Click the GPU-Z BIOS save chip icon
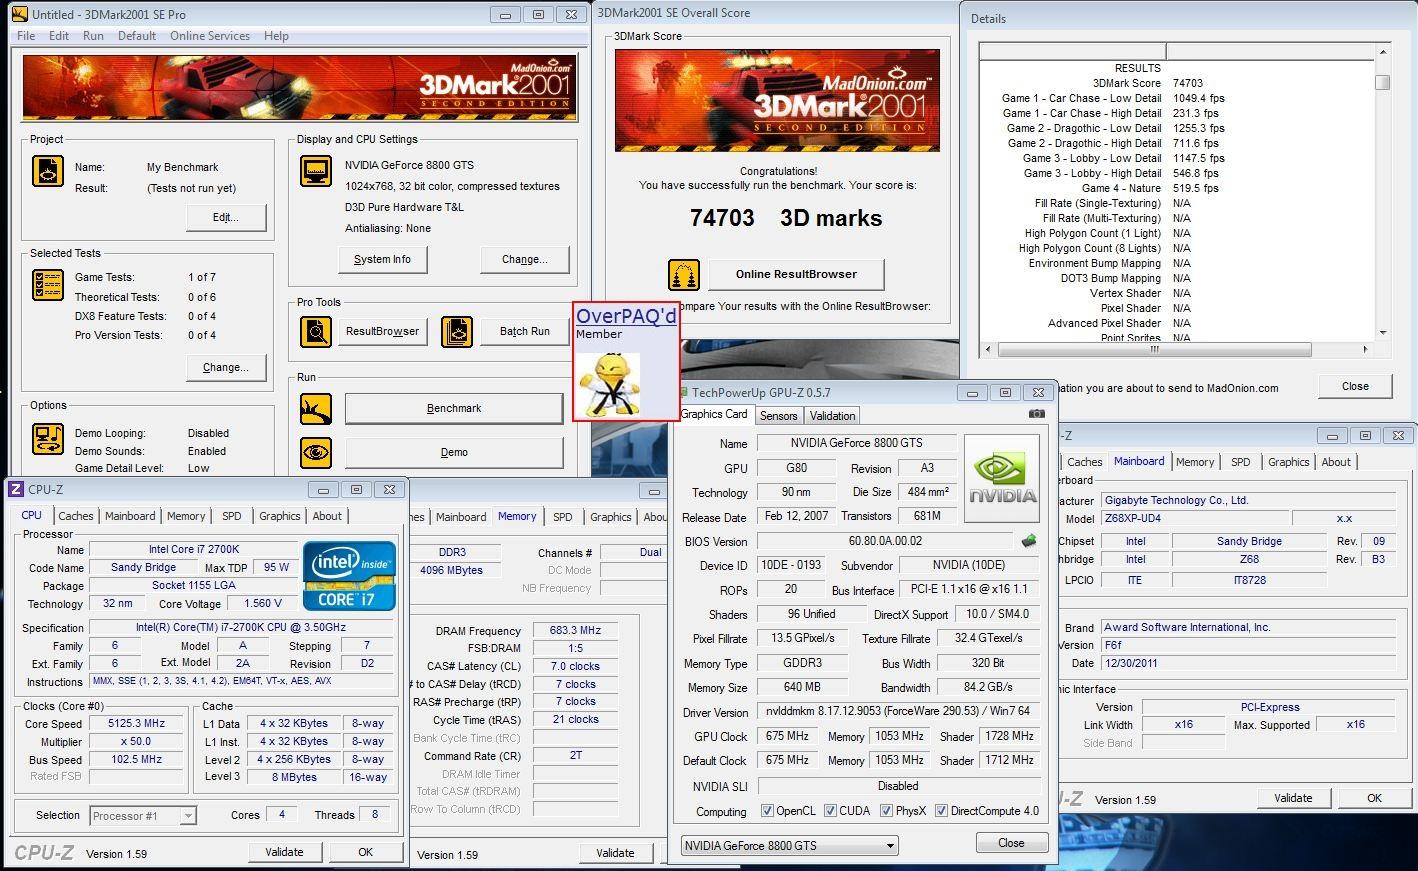 tap(1029, 541)
